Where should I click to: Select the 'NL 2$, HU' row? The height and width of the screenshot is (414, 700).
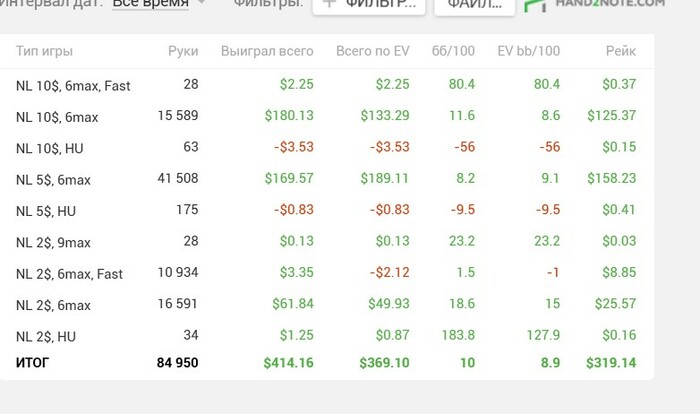[x=327, y=335]
